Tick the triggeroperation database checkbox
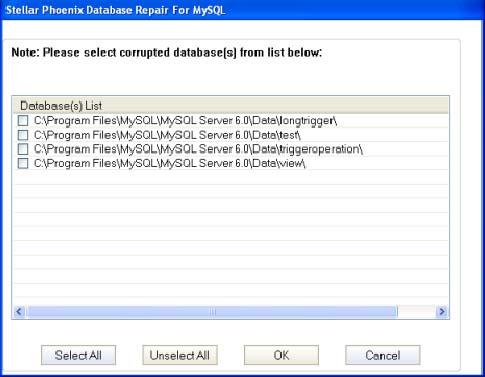The height and width of the screenshot is (377, 485). [23, 149]
